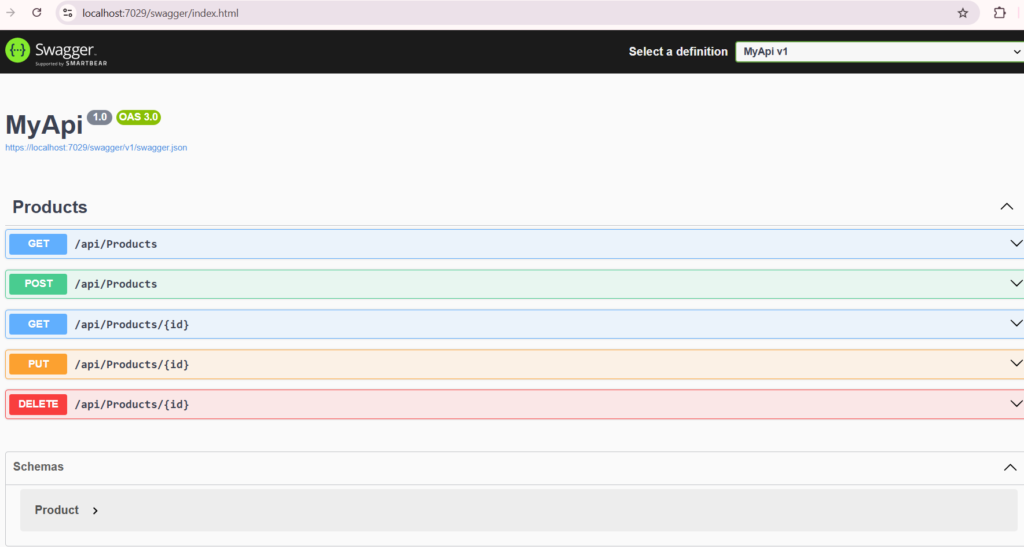Open site information icon in address bar

pos(67,12)
